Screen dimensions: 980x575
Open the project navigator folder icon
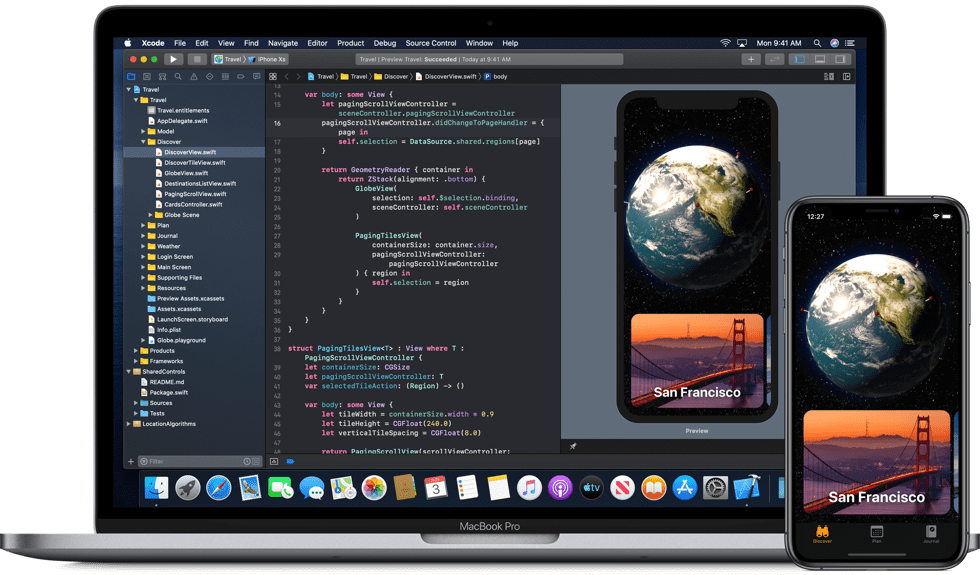(131, 76)
